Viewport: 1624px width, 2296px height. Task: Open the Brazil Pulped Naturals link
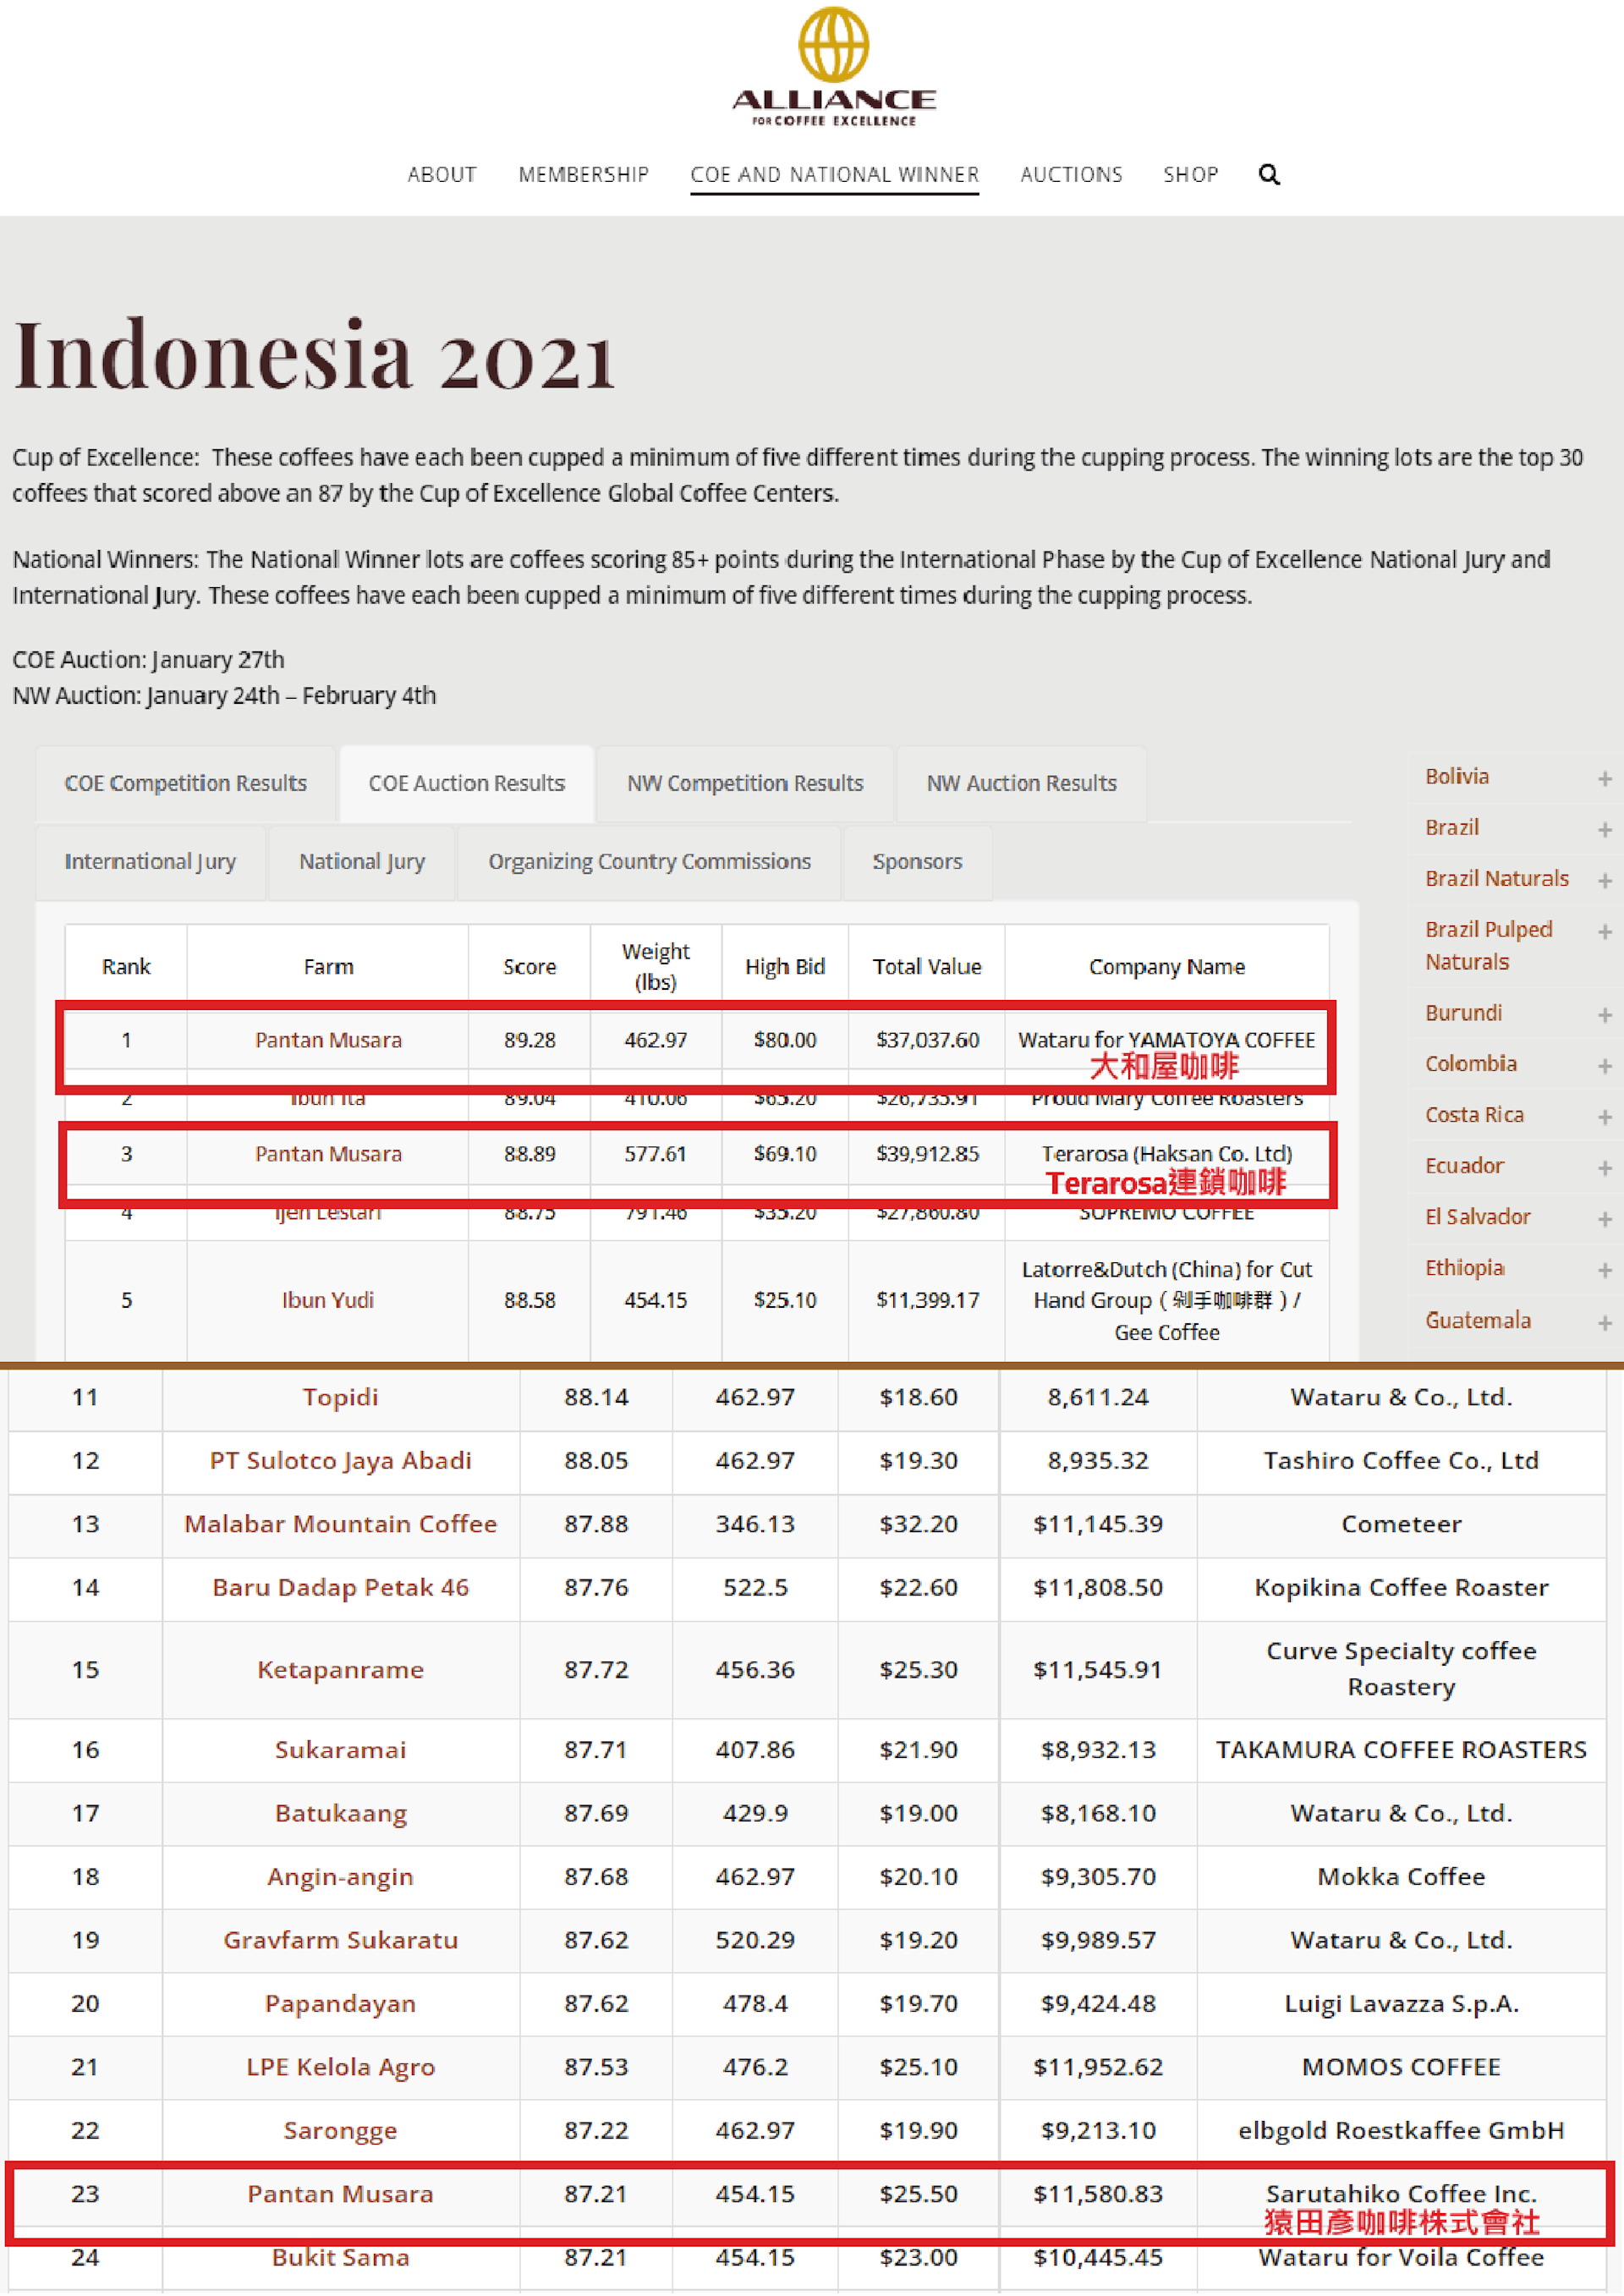(x=1488, y=946)
